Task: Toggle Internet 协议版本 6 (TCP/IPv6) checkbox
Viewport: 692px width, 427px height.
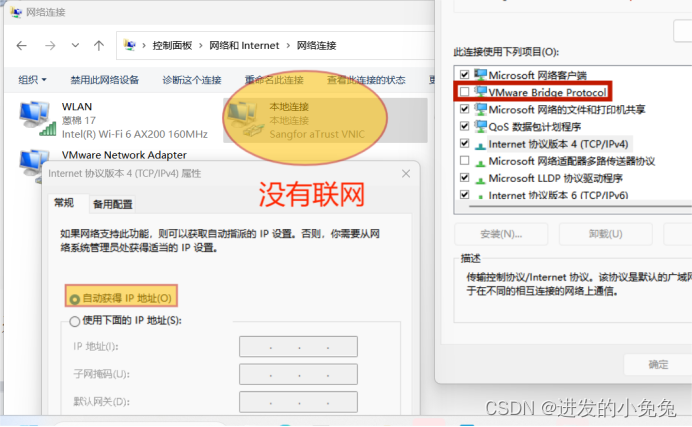Action: (x=464, y=195)
